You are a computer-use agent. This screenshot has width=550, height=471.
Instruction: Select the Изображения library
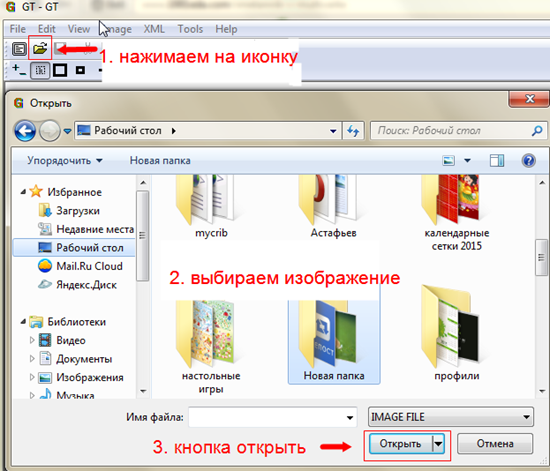tap(90, 377)
